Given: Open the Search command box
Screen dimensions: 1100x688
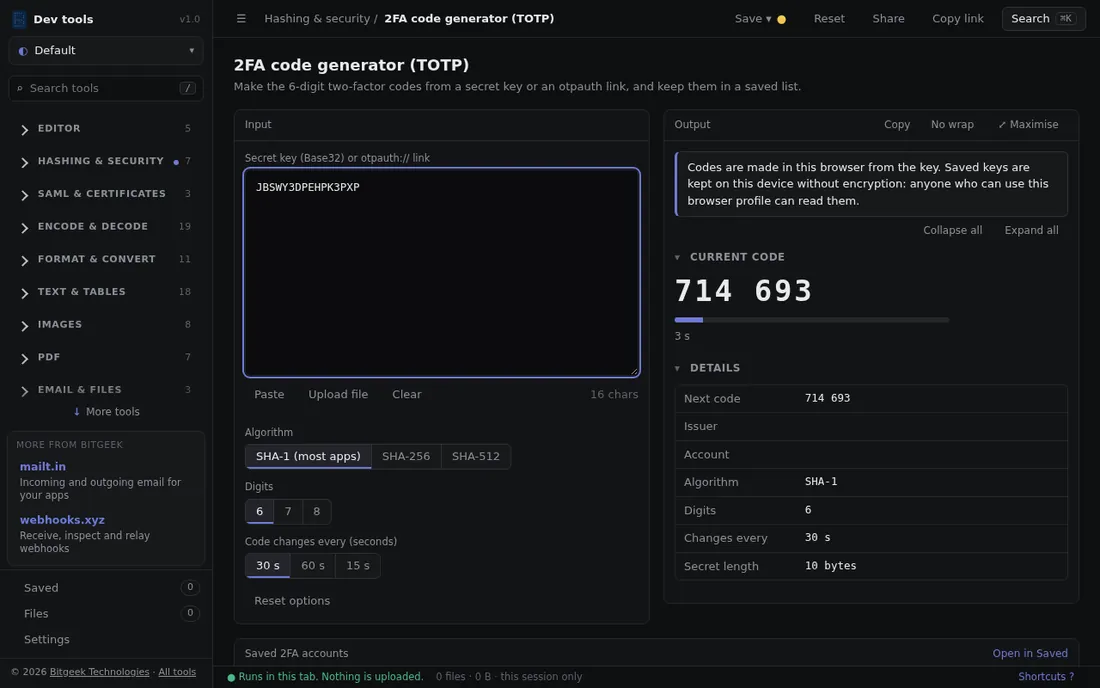Looking at the screenshot, I should tap(1043, 19).
